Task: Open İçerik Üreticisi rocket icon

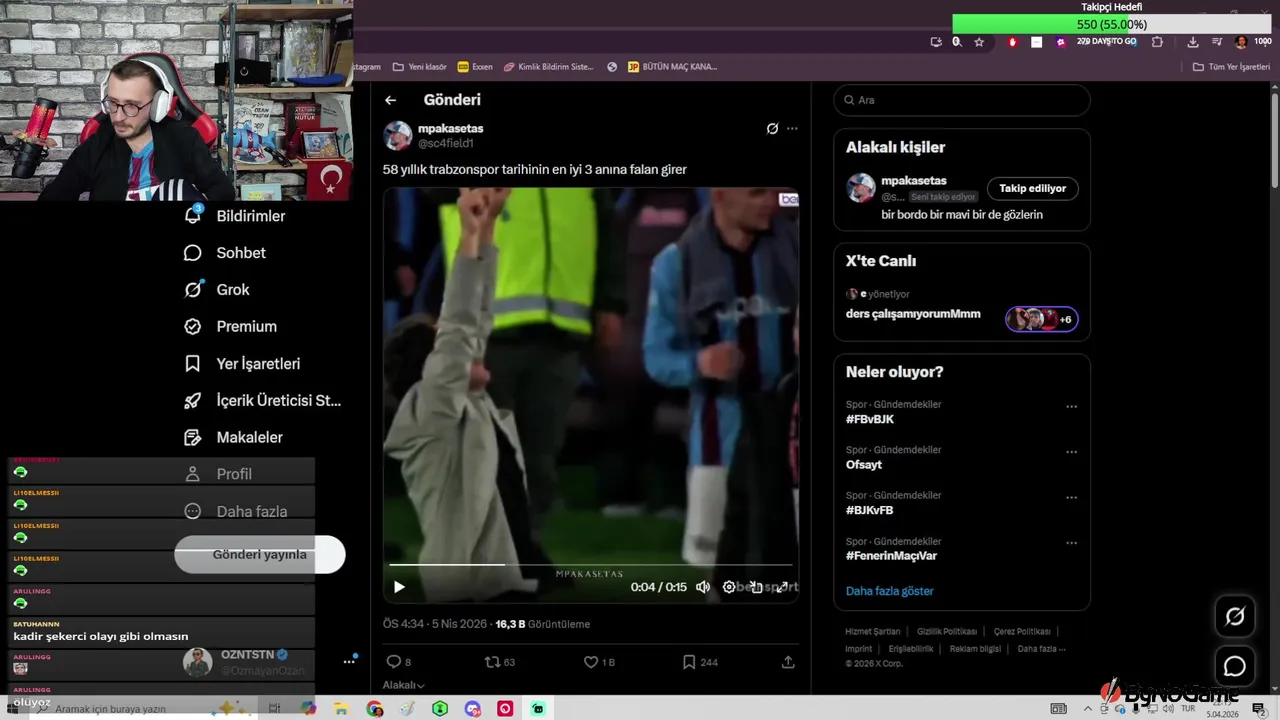Action: click(193, 401)
